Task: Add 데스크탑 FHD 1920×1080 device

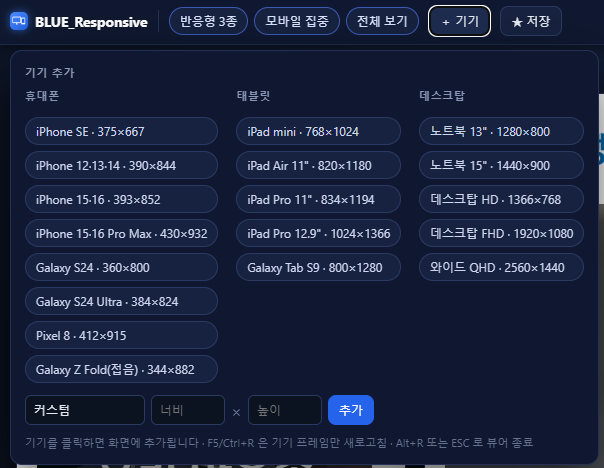Action: 501,233
